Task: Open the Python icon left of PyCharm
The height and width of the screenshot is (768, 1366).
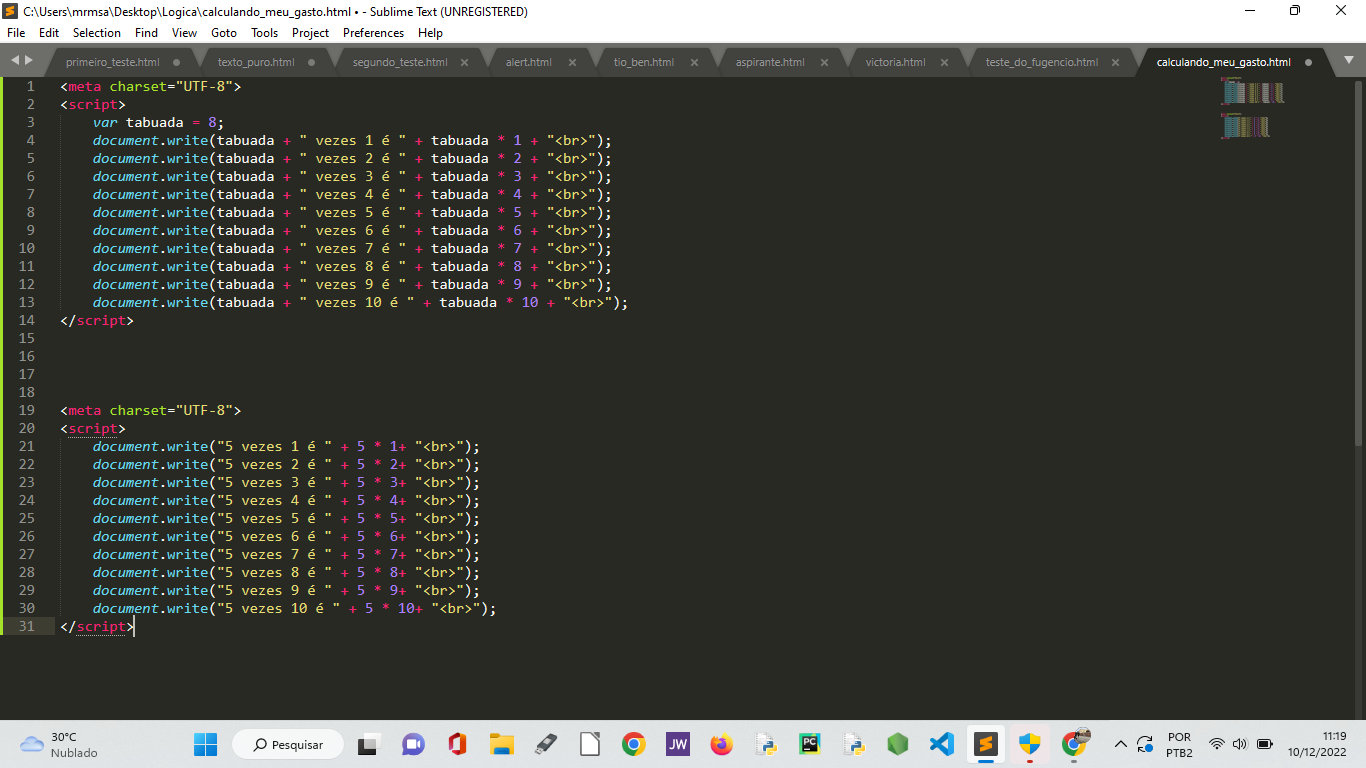Action: tap(766, 744)
